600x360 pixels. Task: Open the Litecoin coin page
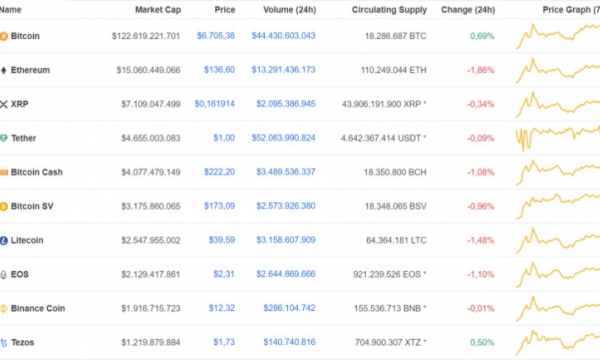(x=27, y=240)
